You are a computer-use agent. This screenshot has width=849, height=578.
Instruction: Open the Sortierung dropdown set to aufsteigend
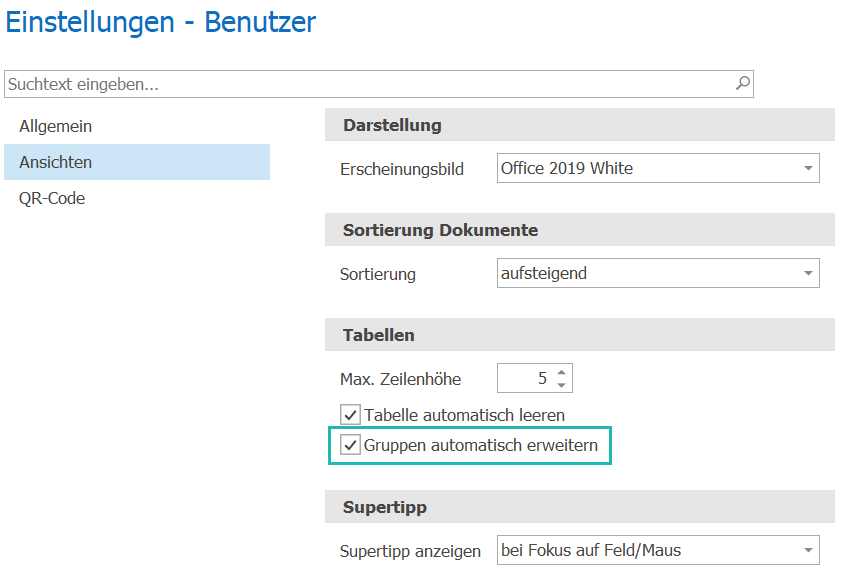pos(658,273)
